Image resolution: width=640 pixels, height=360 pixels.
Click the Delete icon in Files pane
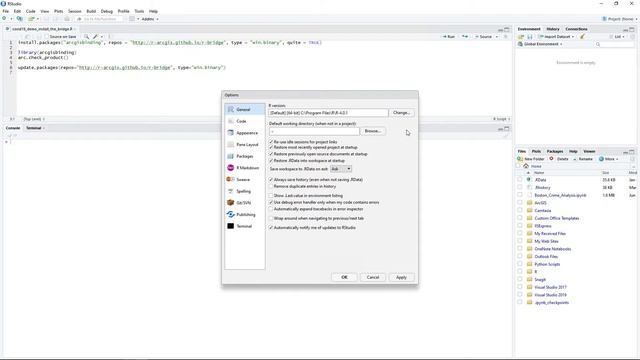click(x=551, y=159)
